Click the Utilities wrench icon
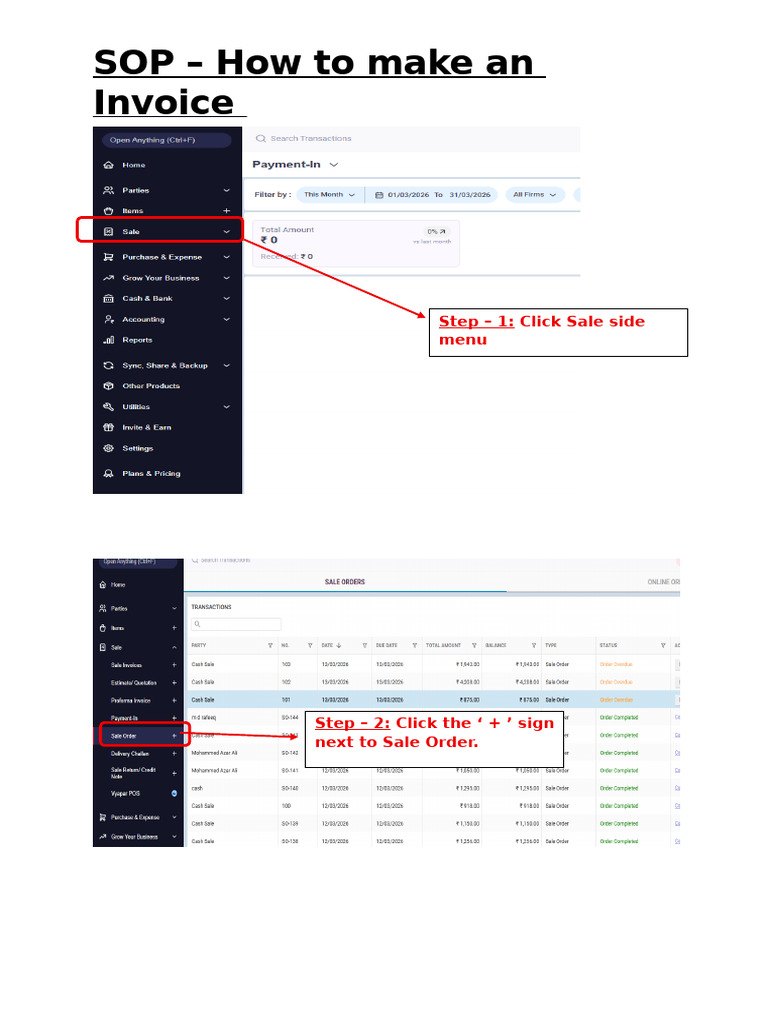Screen dimensions: 768x1024 pyautogui.click(x=108, y=407)
